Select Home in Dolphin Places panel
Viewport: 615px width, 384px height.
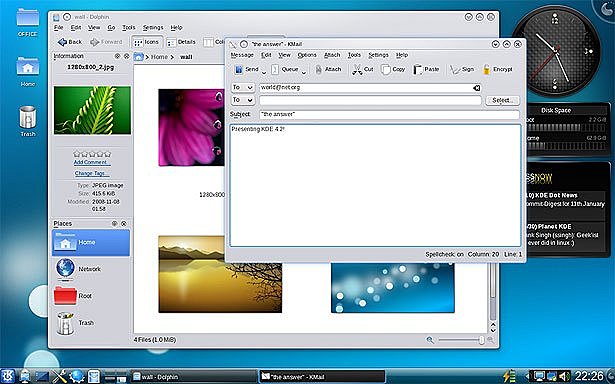(x=91, y=242)
